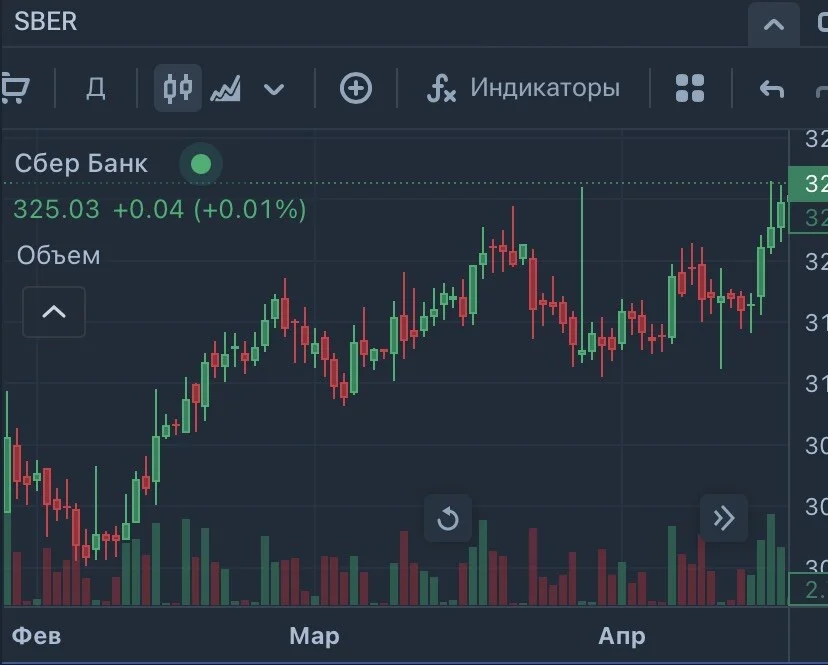Viewport: 828px width, 665px height.
Task: Click the Мар label on the time axis
Action: coord(314,636)
